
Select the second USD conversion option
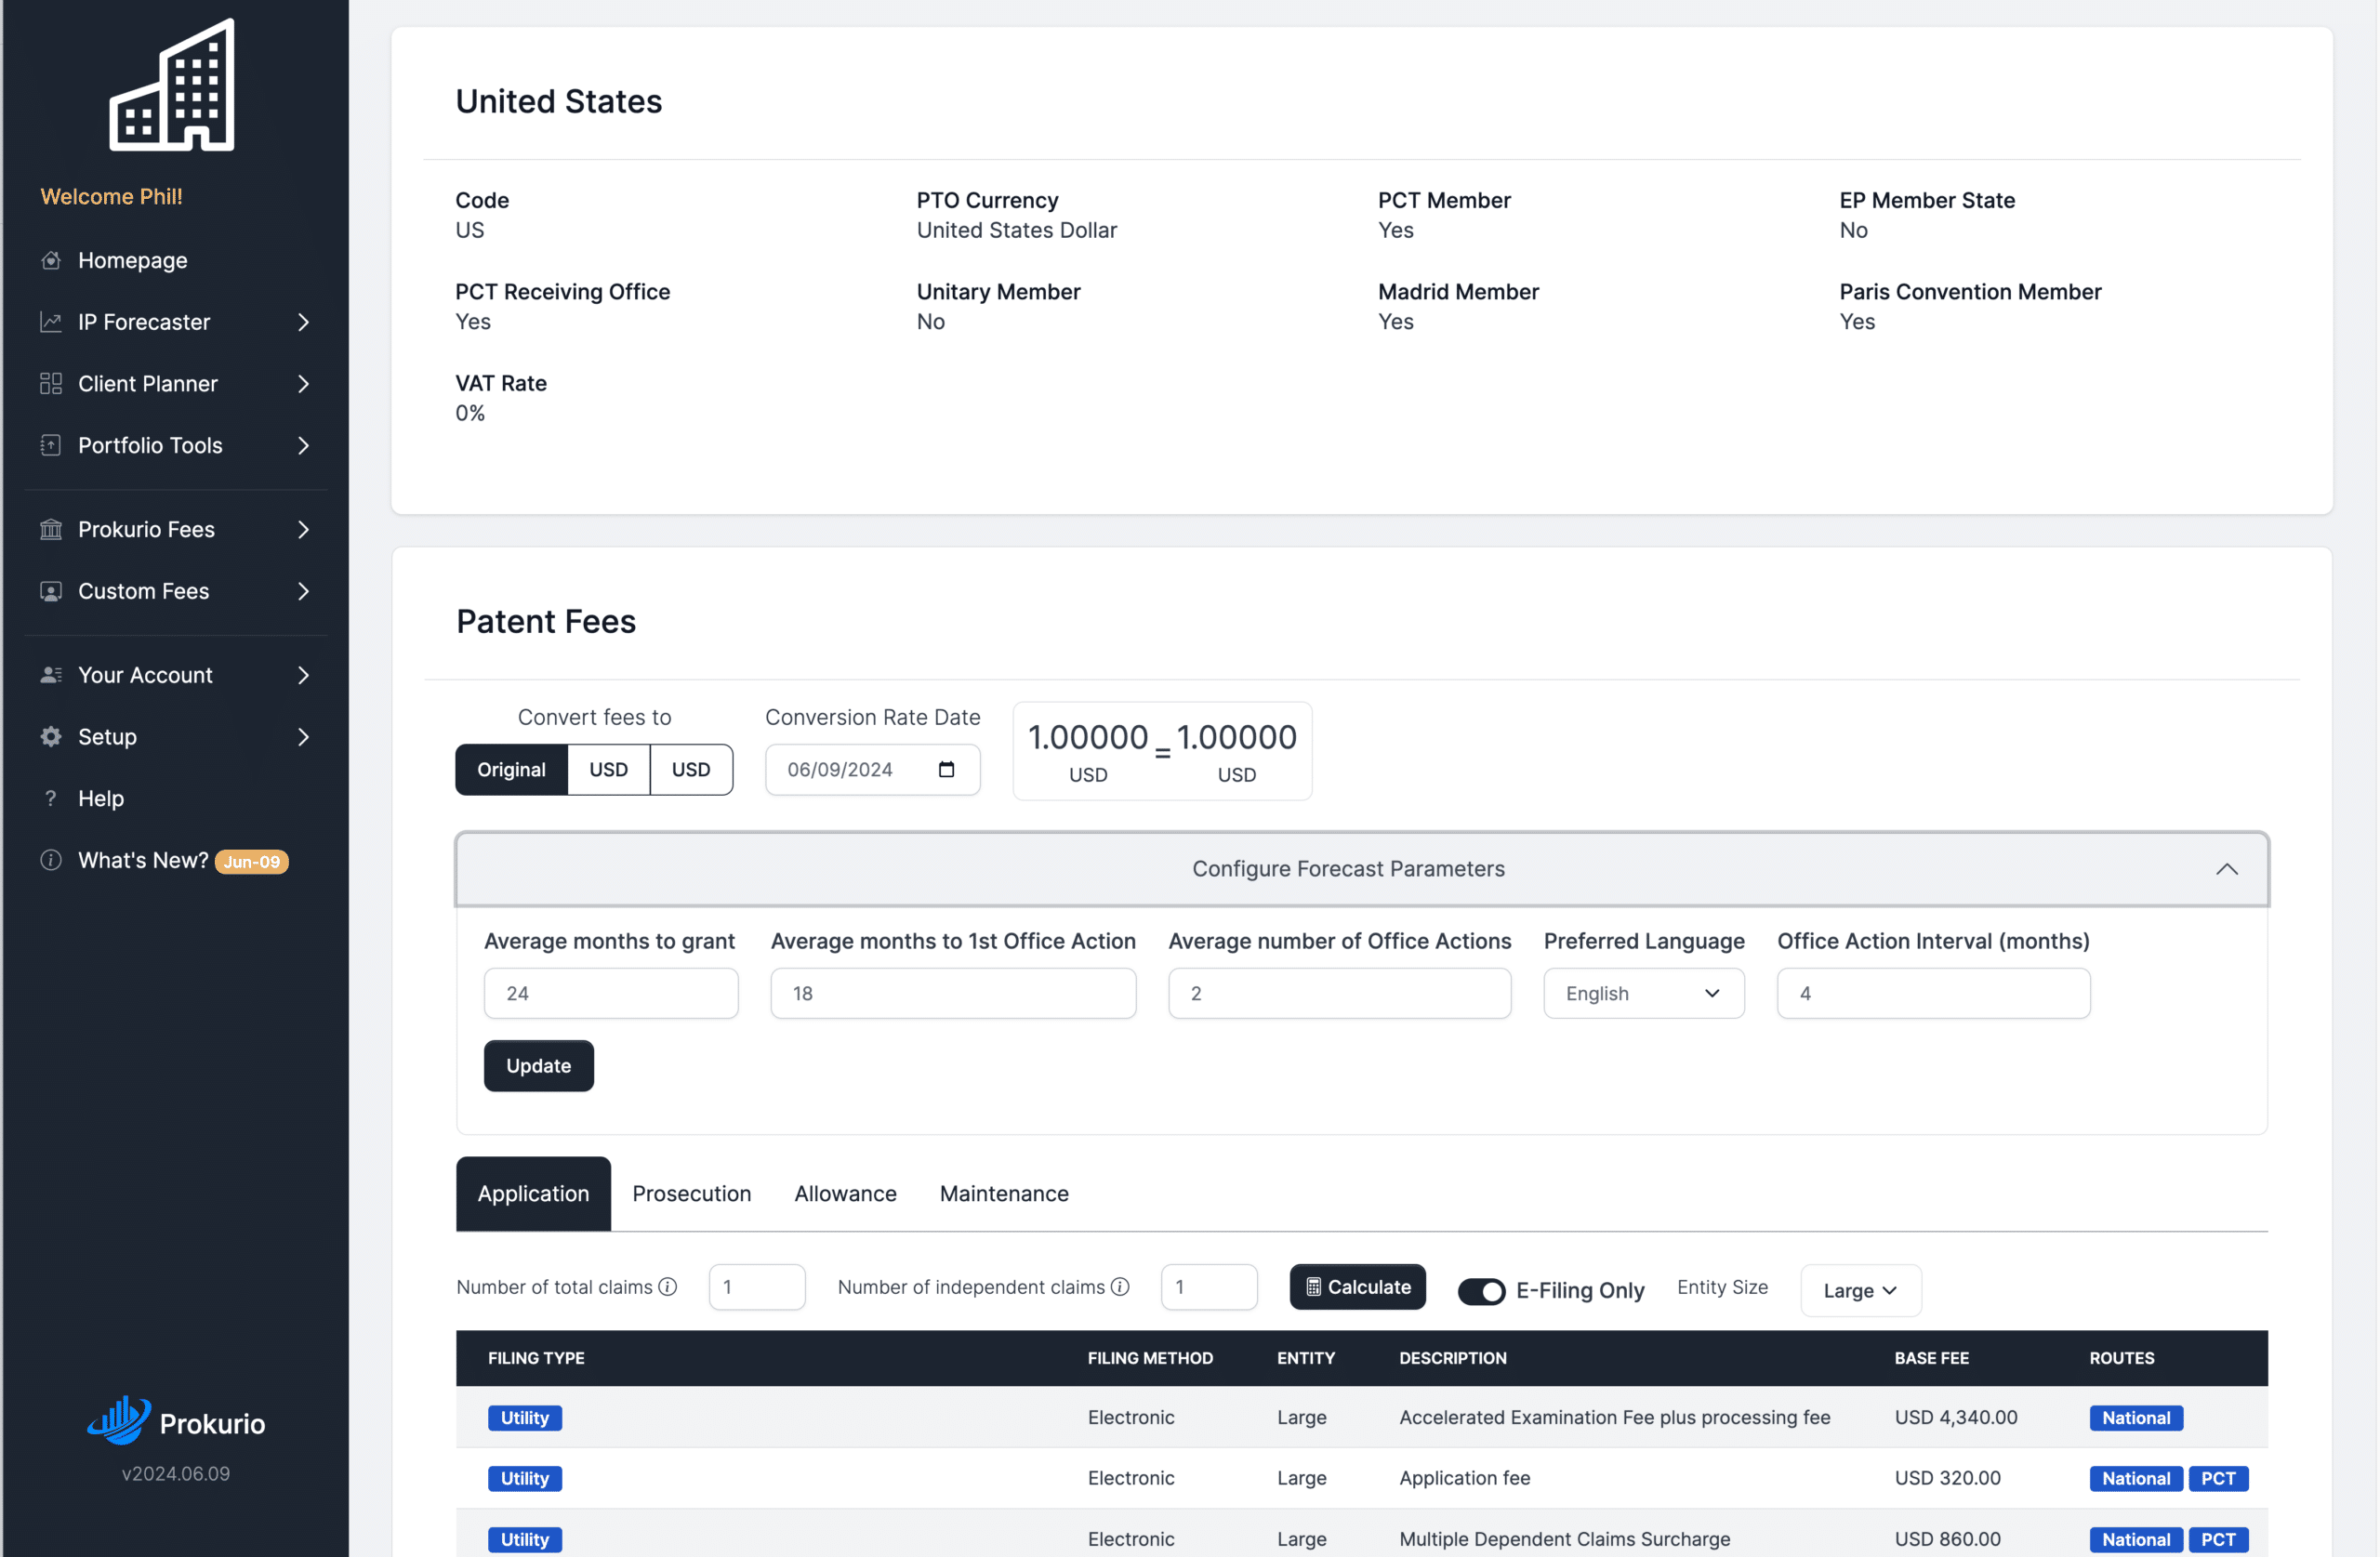691,769
